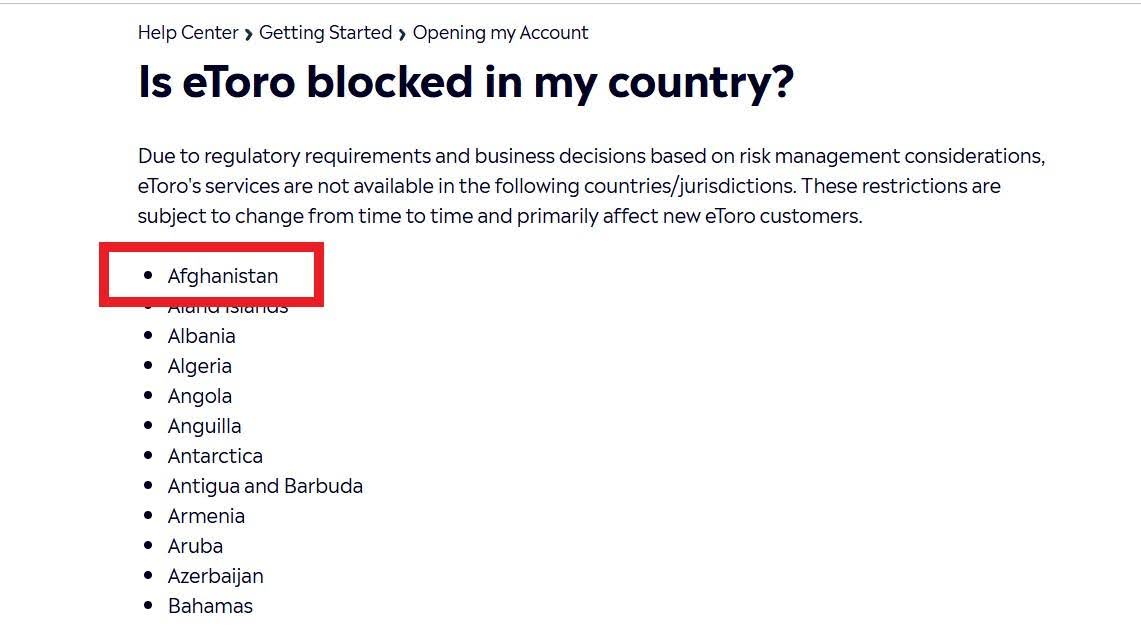Select Antigua and Barbuda entry

tap(265, 486)
